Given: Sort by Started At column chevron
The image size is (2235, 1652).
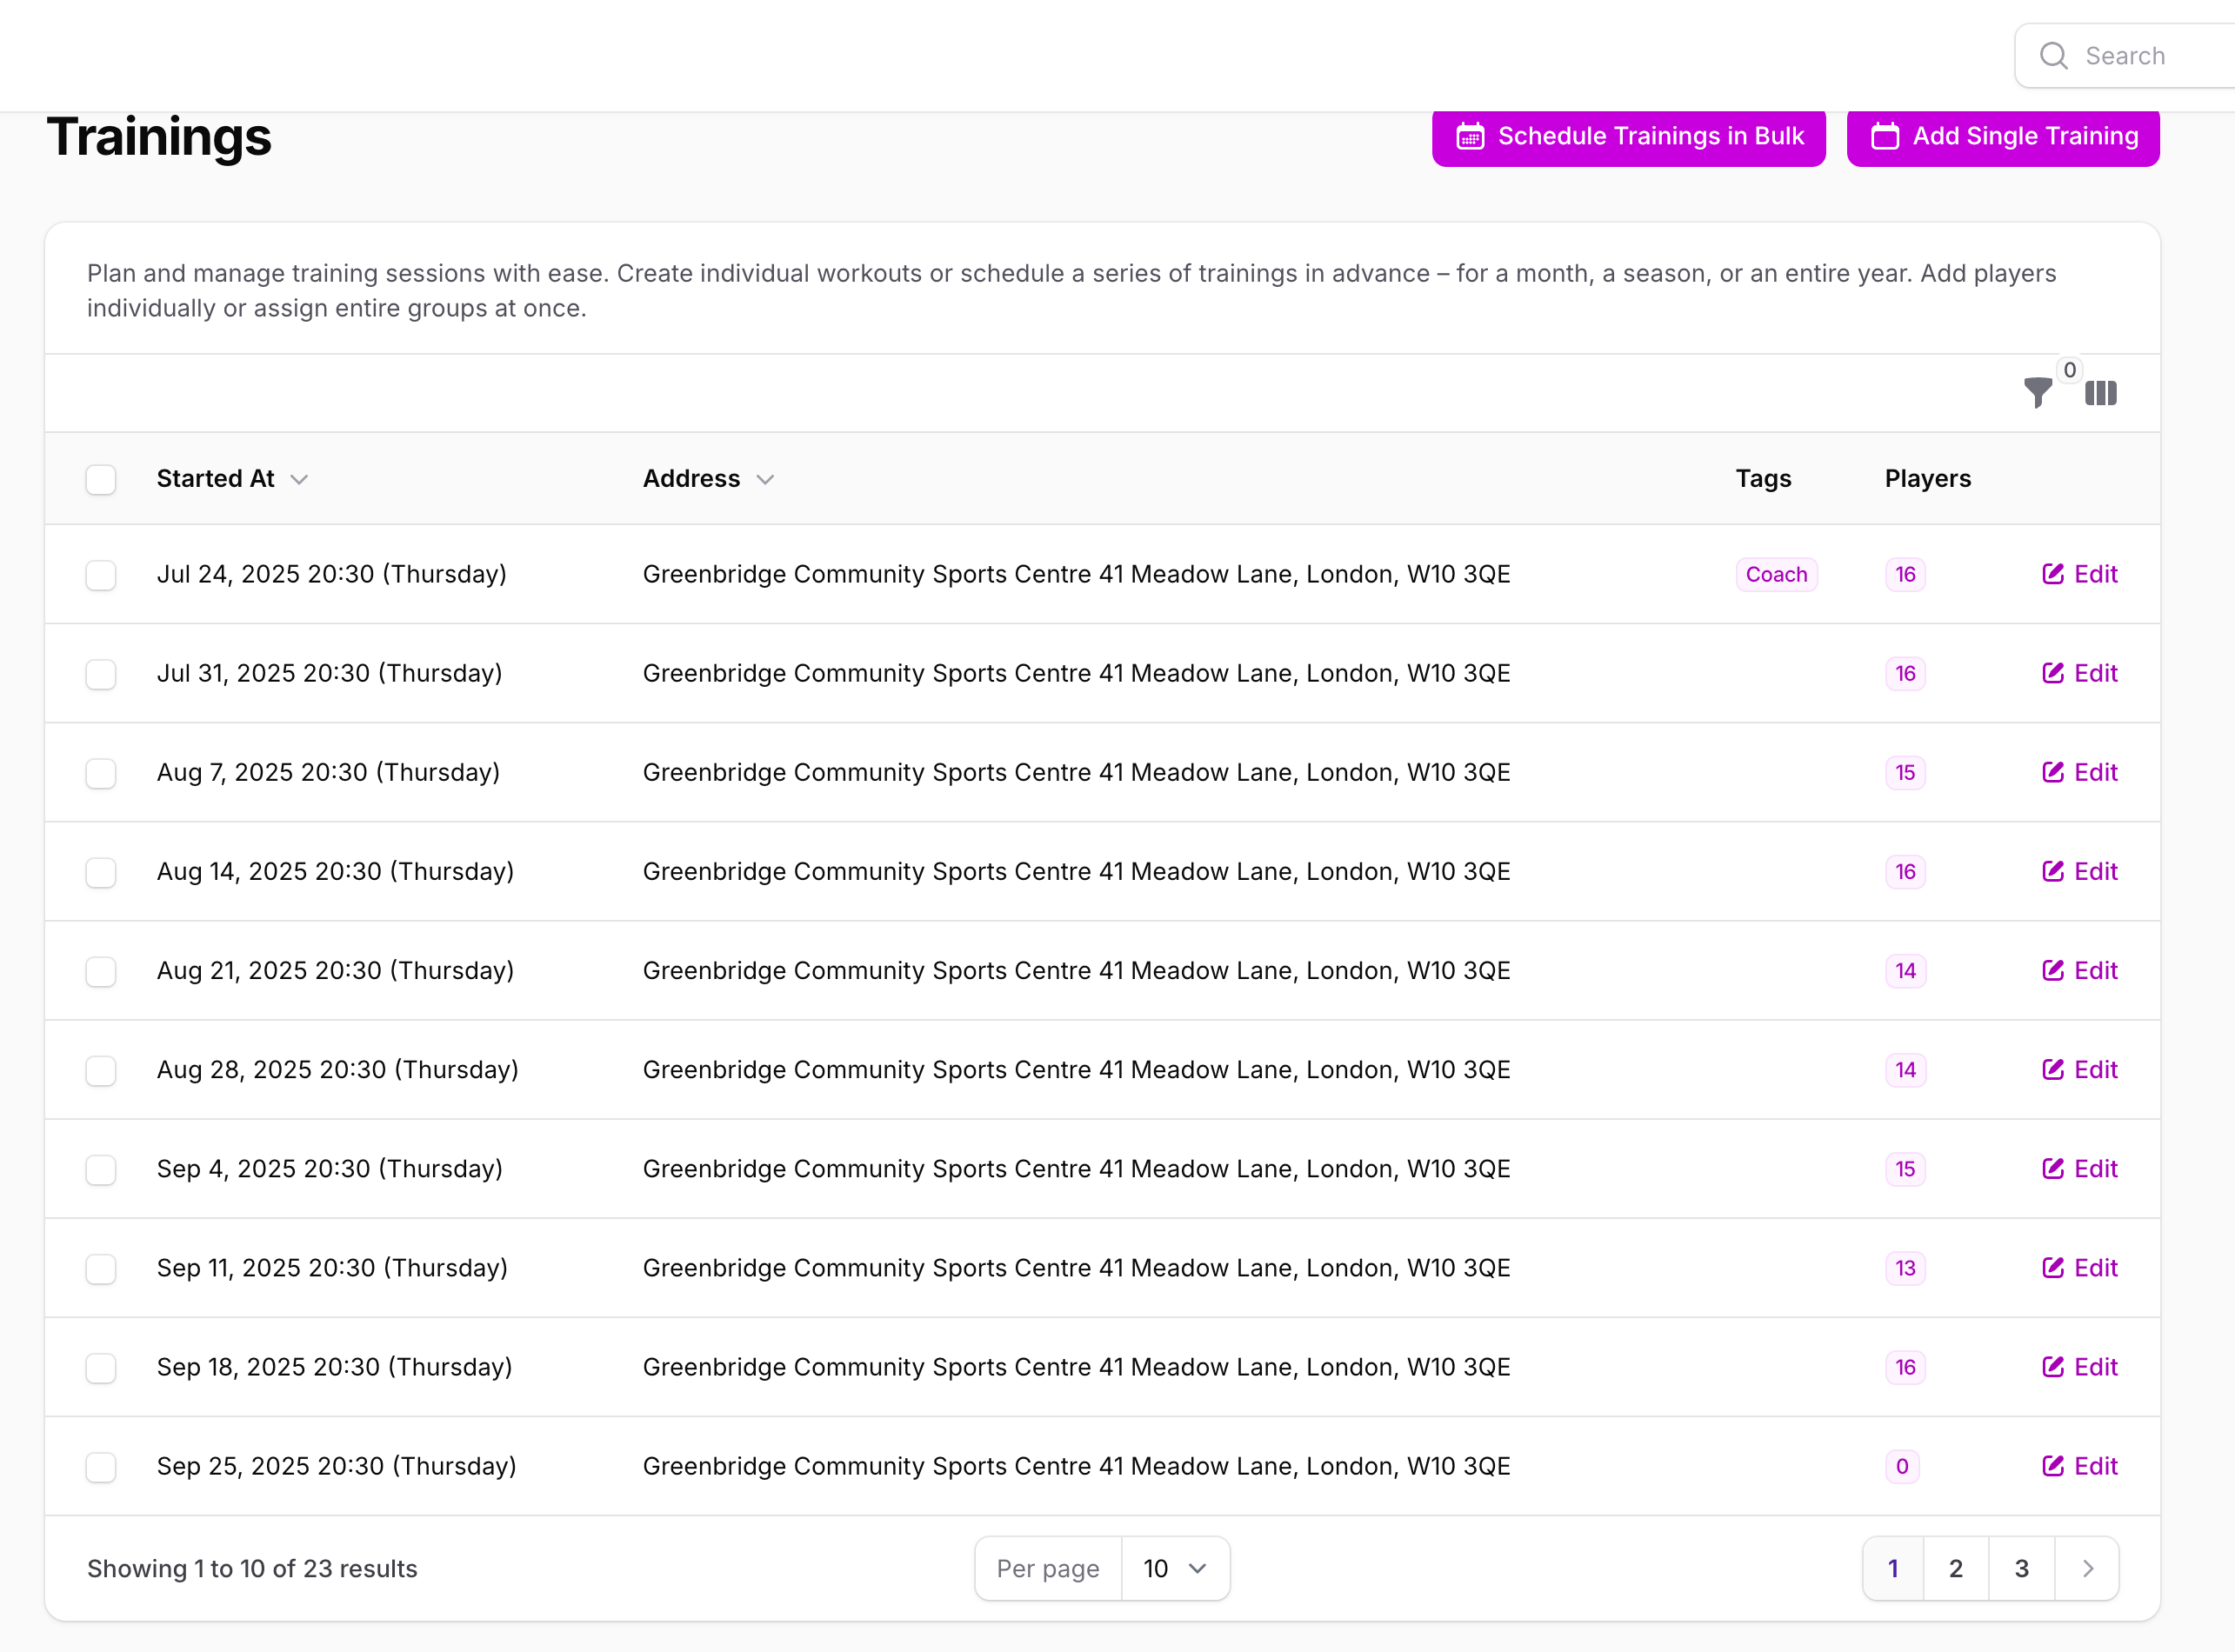Looking at the screenshot, I should 299,480.
